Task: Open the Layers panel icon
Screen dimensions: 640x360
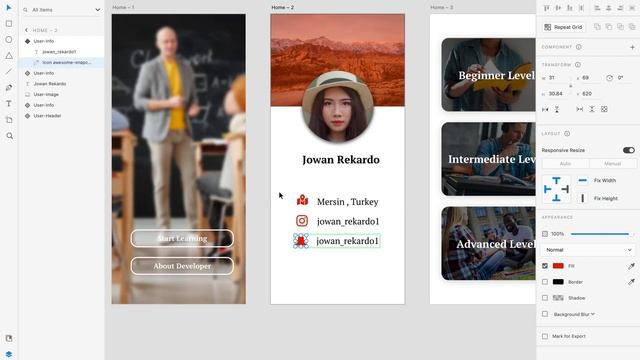Action: (9, 354)
